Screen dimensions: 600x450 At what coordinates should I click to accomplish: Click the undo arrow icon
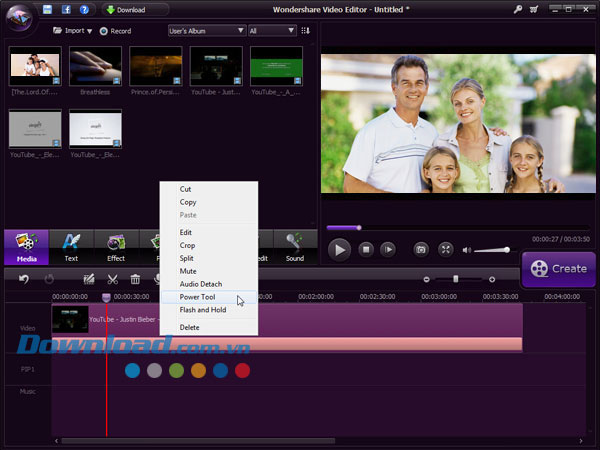24,279
